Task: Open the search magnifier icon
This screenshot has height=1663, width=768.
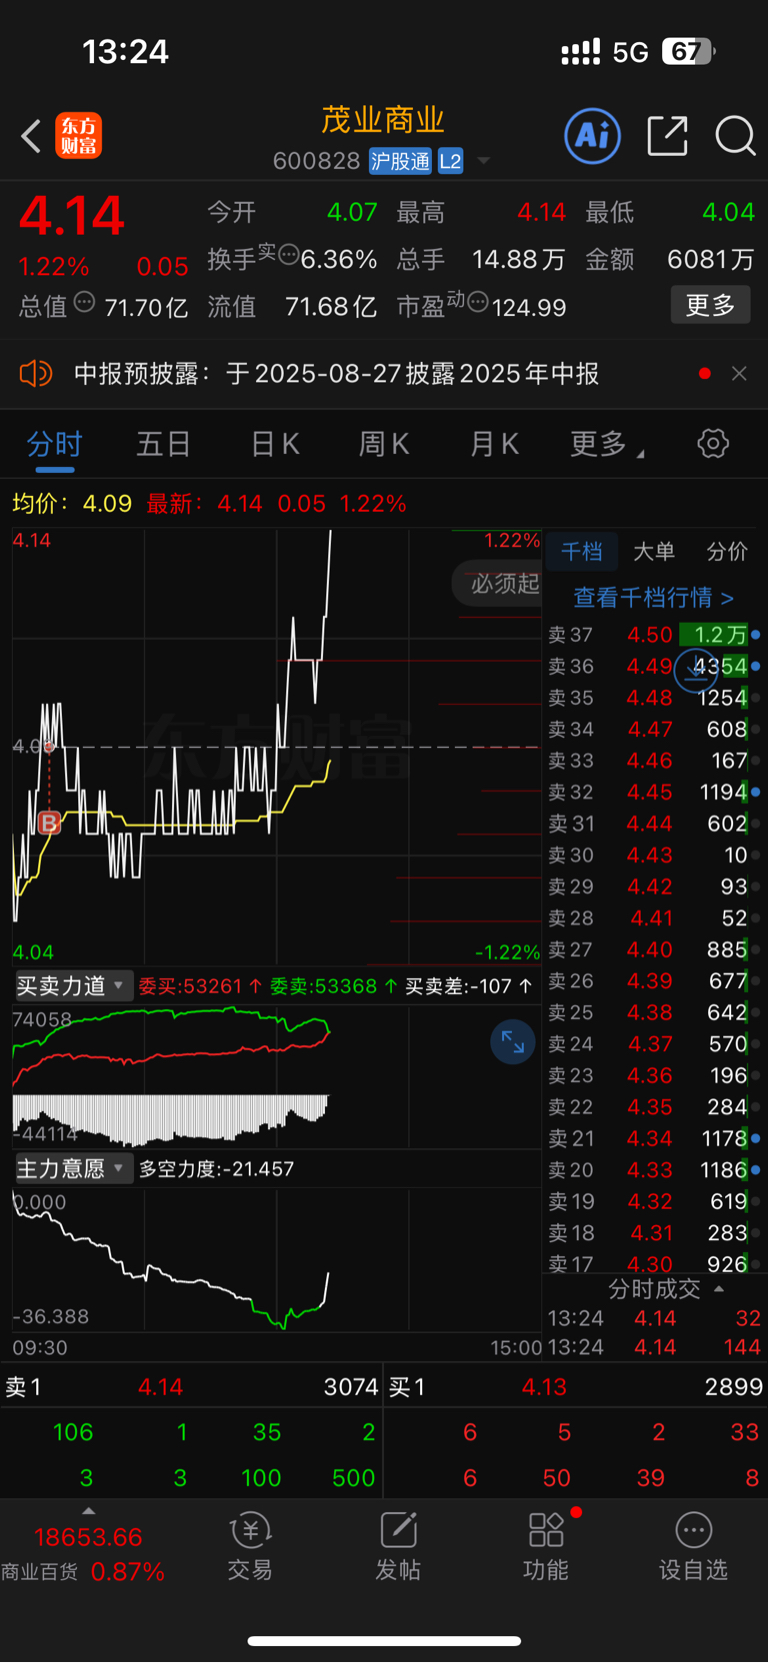Action: [735, 136]
